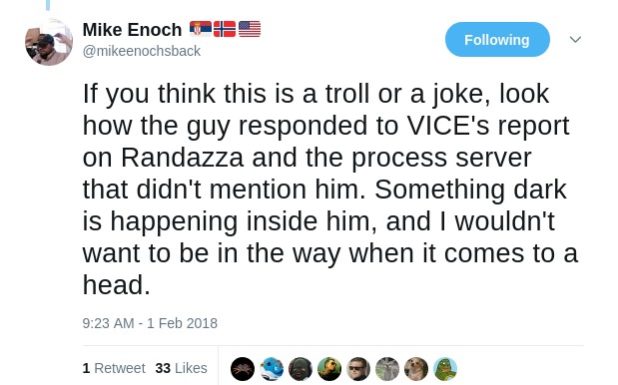
Task: View the 1 Retweet list
Action: tap(114, 368)
